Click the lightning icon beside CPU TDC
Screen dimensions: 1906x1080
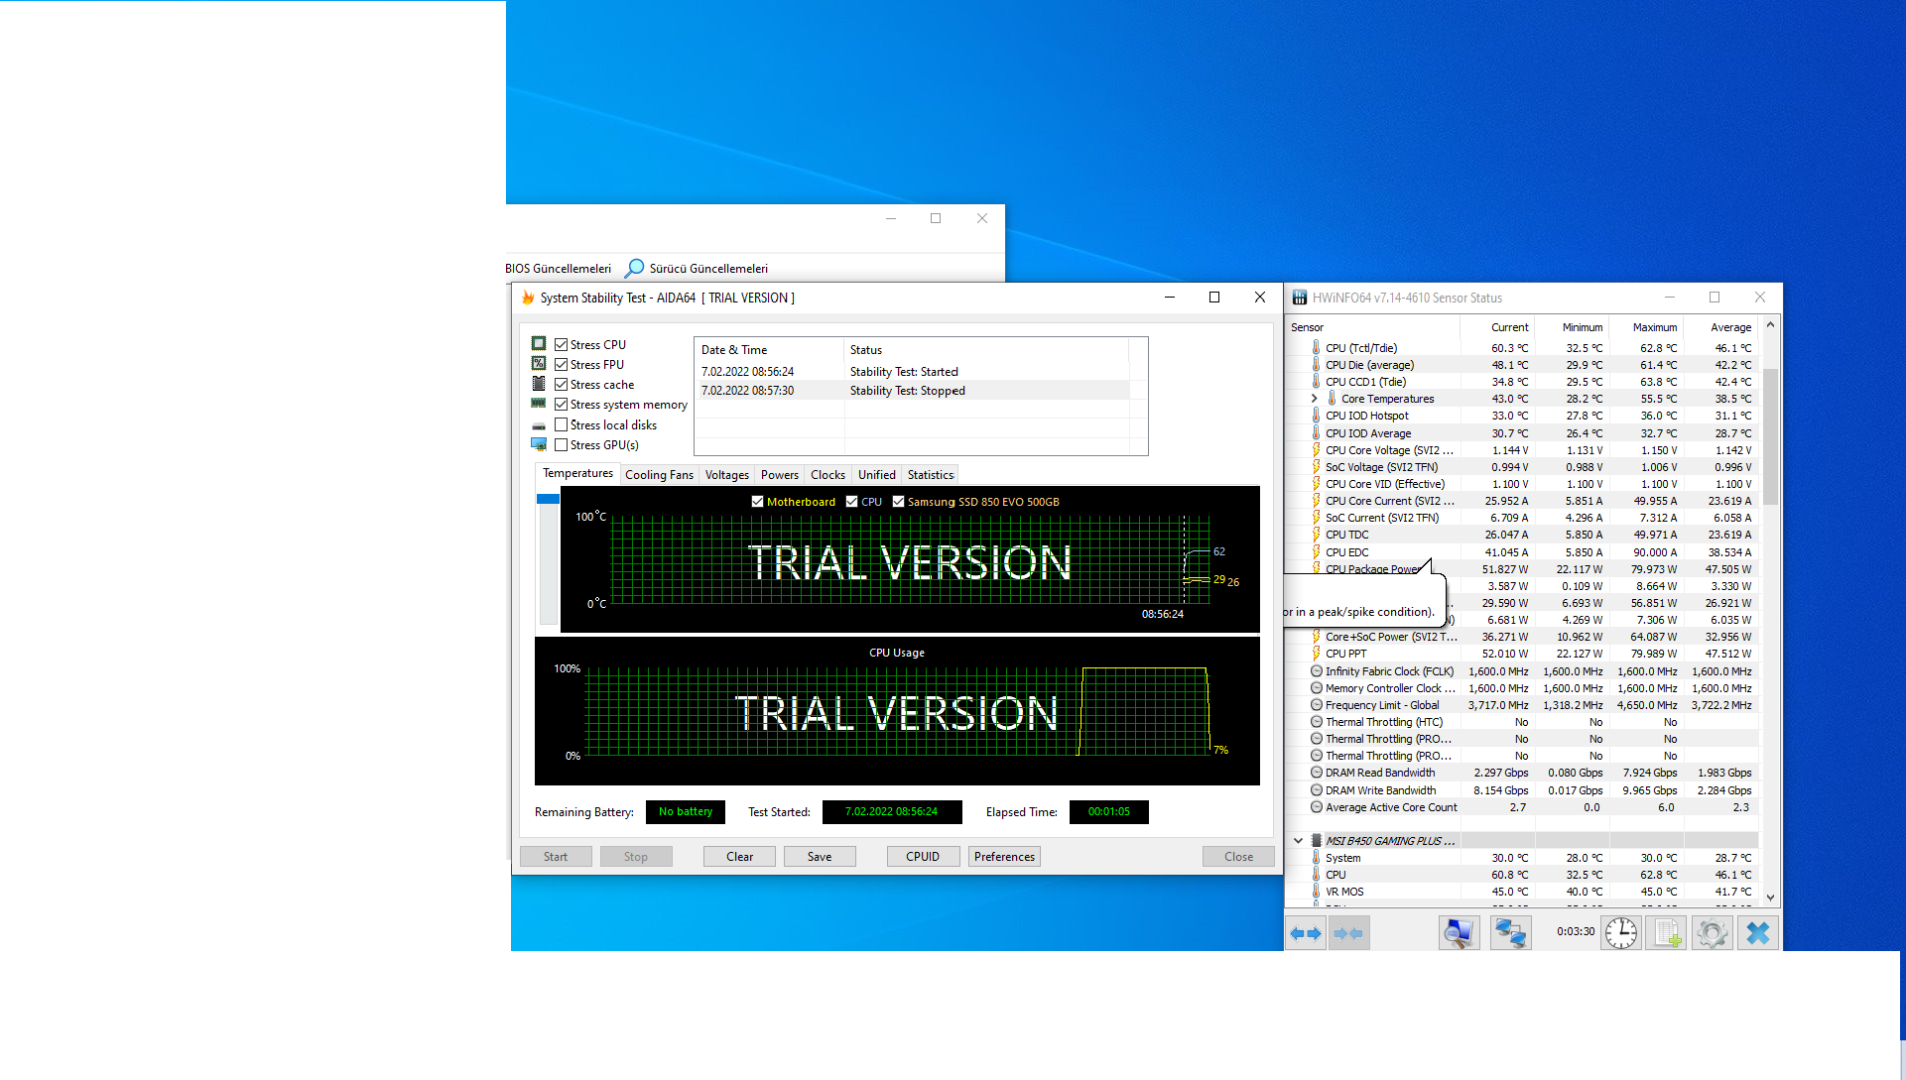pos(1316,535)
